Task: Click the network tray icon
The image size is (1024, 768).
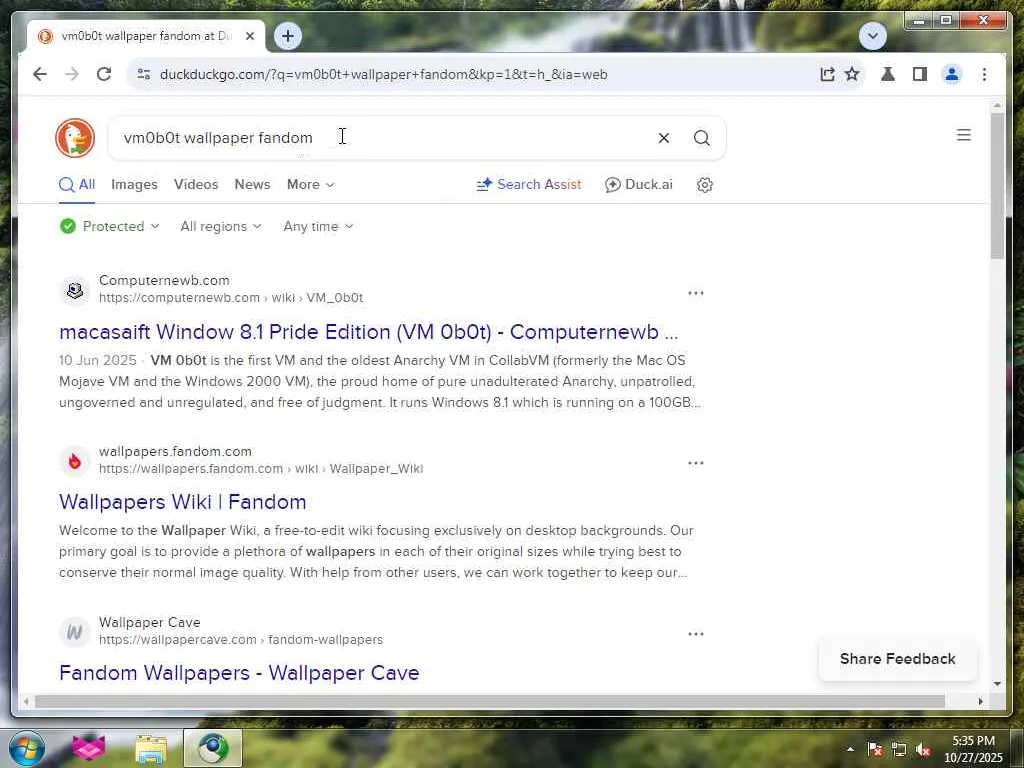Action: click(x=899, y=749)
